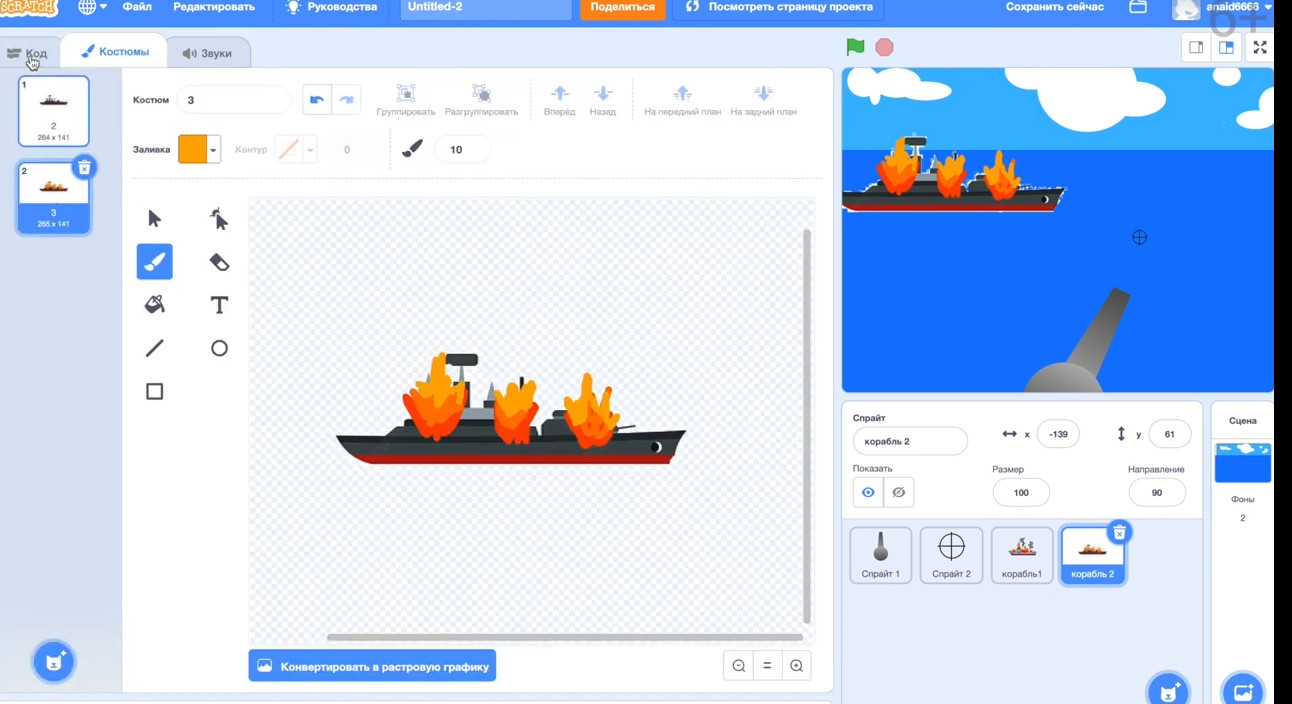Select the Line tool
This screenshot has height=704, width=1292.
[154, 348]
